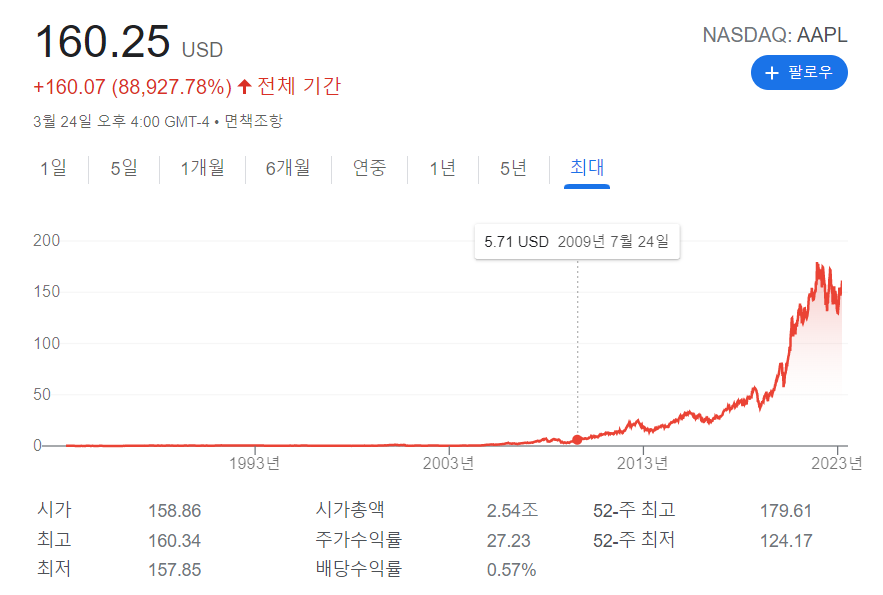Follow AAPL using the 팔로우 button
This screenshot has width=883, height=595.
click(799, 73)
